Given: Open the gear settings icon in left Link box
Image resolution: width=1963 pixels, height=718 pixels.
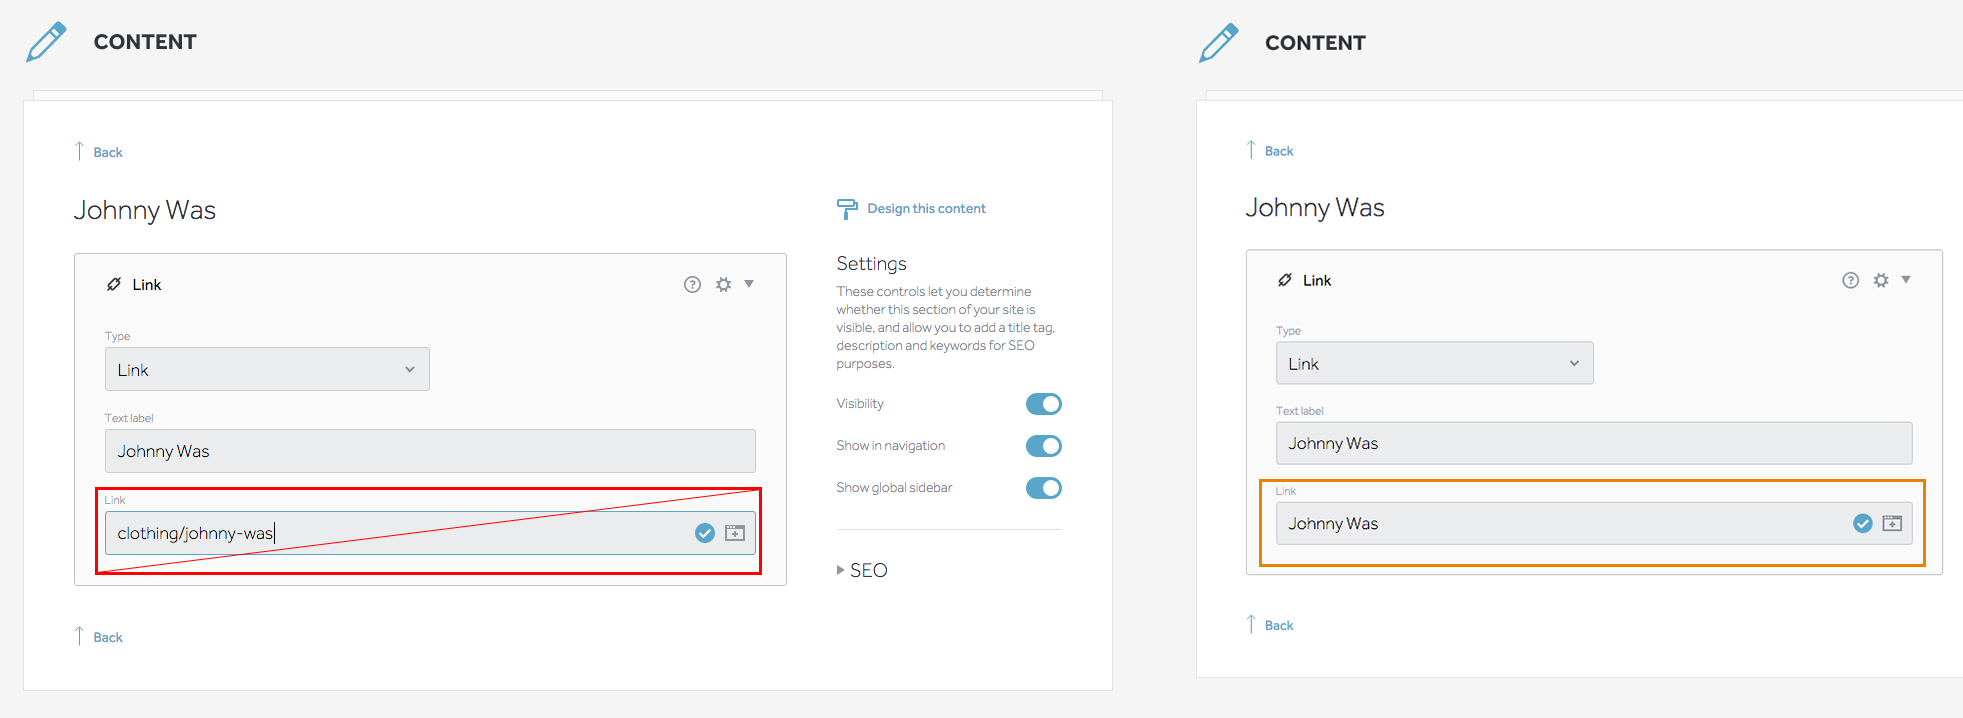Looking at the screenshot, I should (723, 284).
